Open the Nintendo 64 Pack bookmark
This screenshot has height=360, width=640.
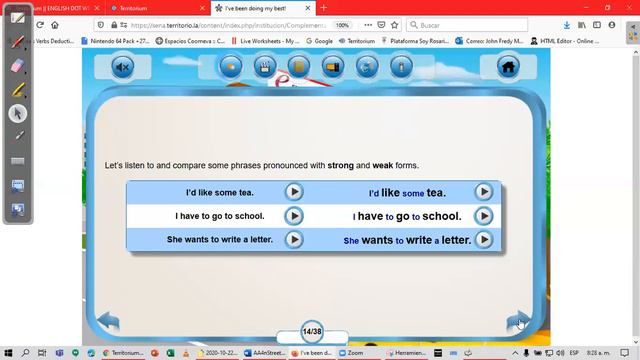coord(115,41)
